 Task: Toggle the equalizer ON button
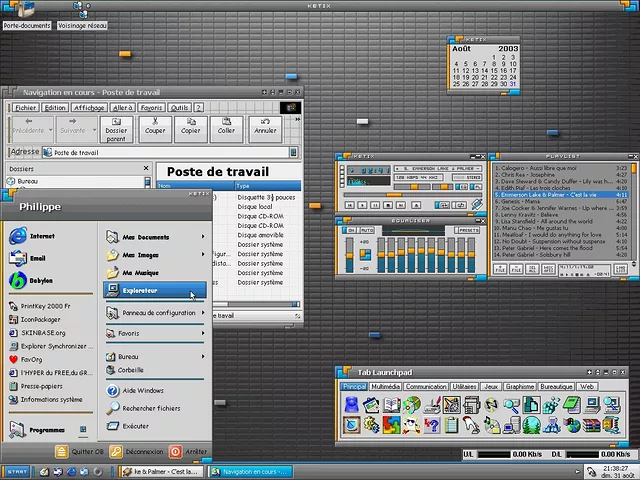coord(350,230)
